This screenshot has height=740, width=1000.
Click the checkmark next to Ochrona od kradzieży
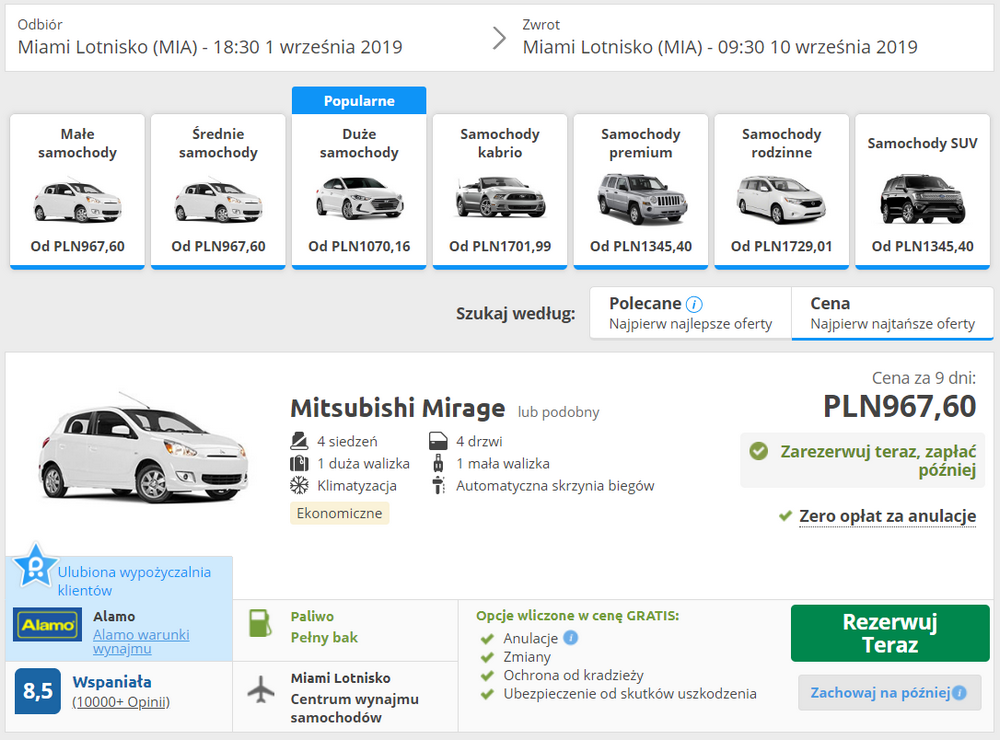point(488,676)
